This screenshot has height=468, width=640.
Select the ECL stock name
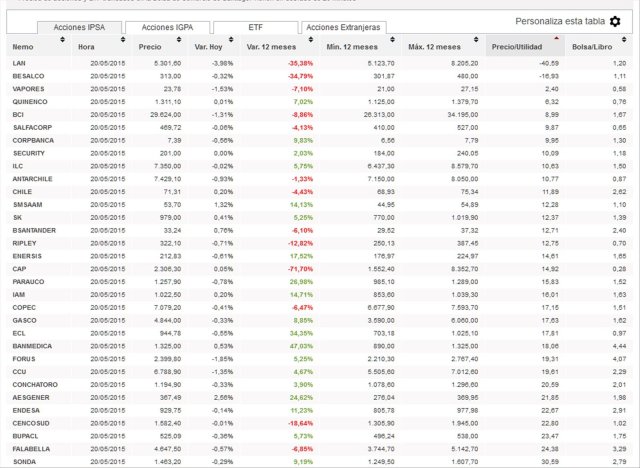[x=19, y=333]
